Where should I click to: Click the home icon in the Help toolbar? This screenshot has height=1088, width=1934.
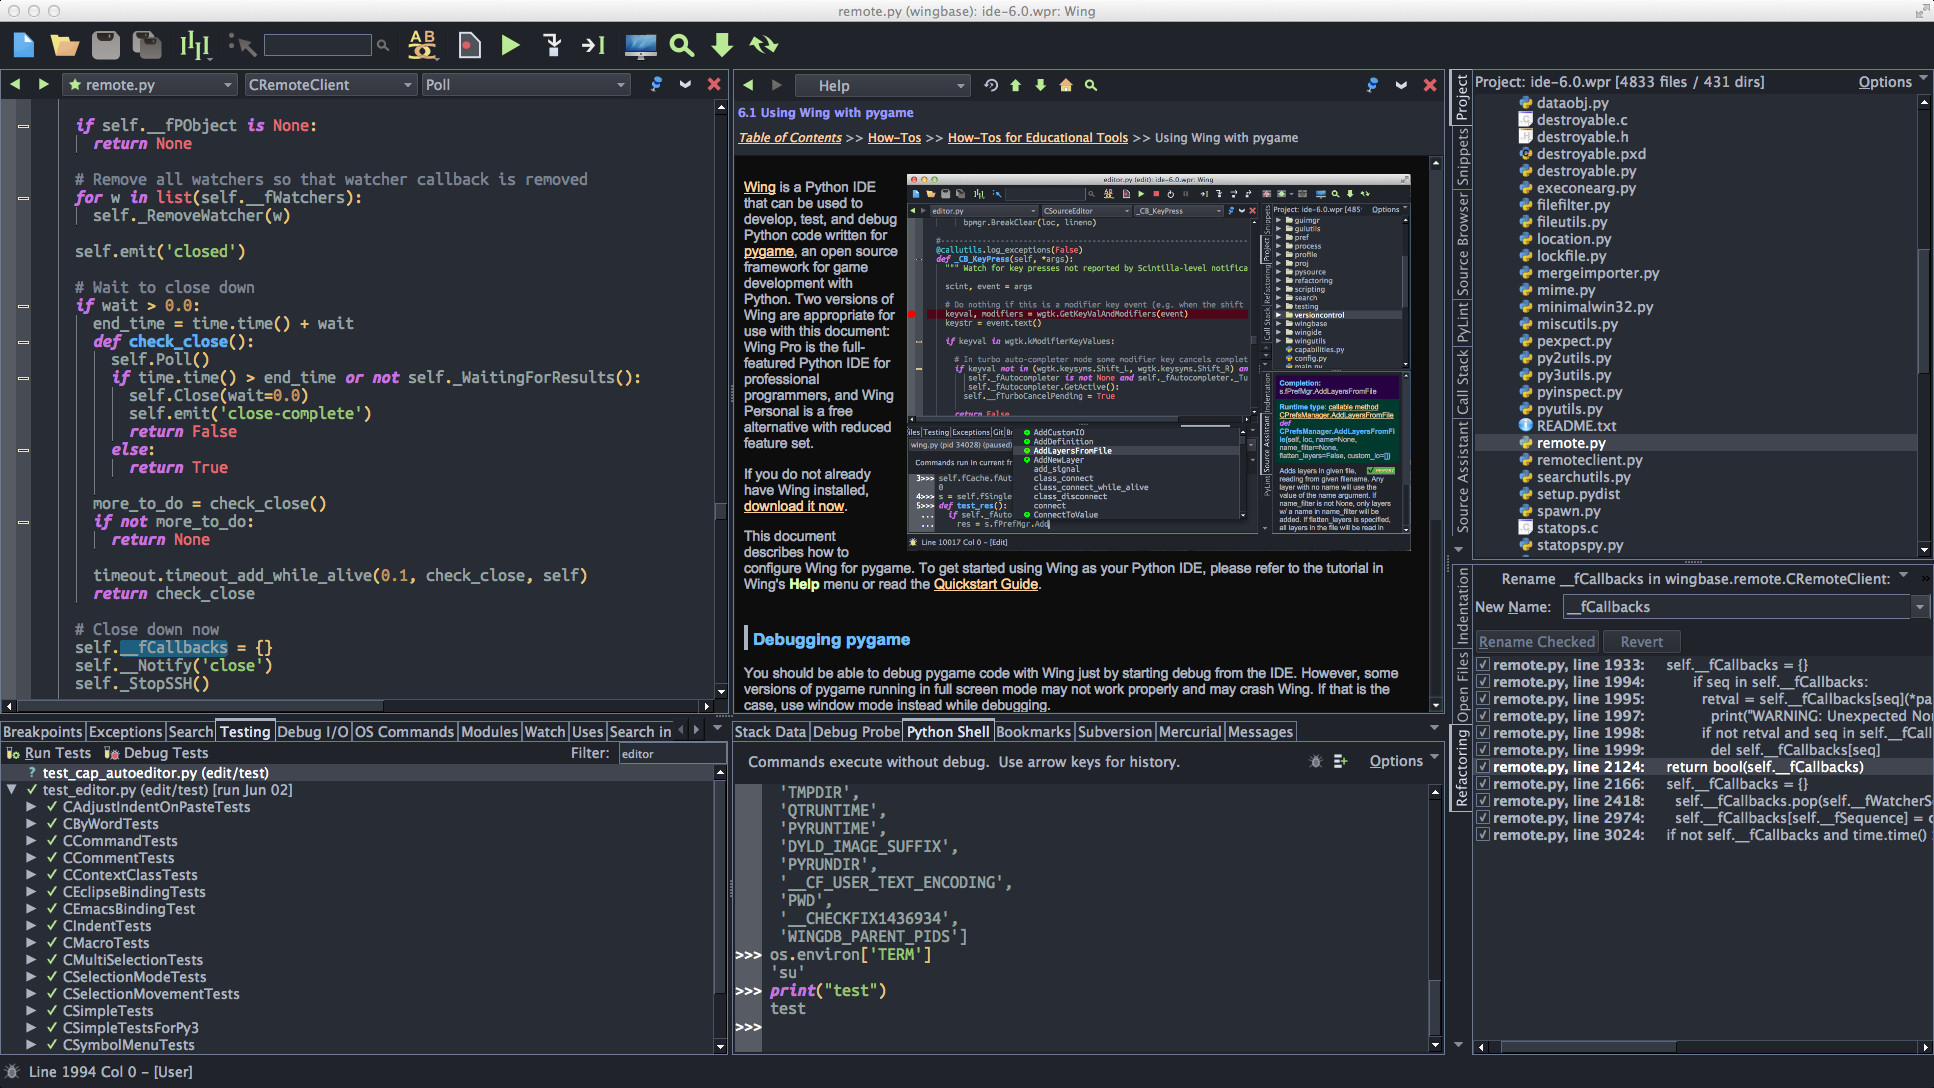(x=1065, y=85)
